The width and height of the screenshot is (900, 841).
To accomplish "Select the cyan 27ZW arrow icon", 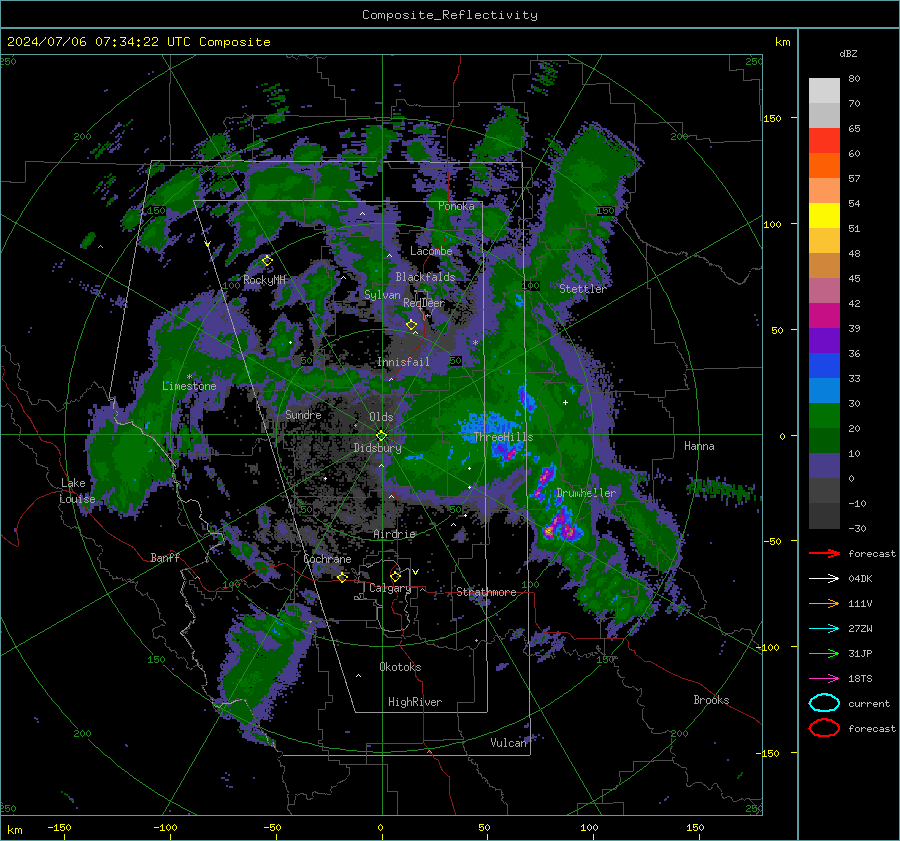I will pyautogui.click(x=824, y=629).
